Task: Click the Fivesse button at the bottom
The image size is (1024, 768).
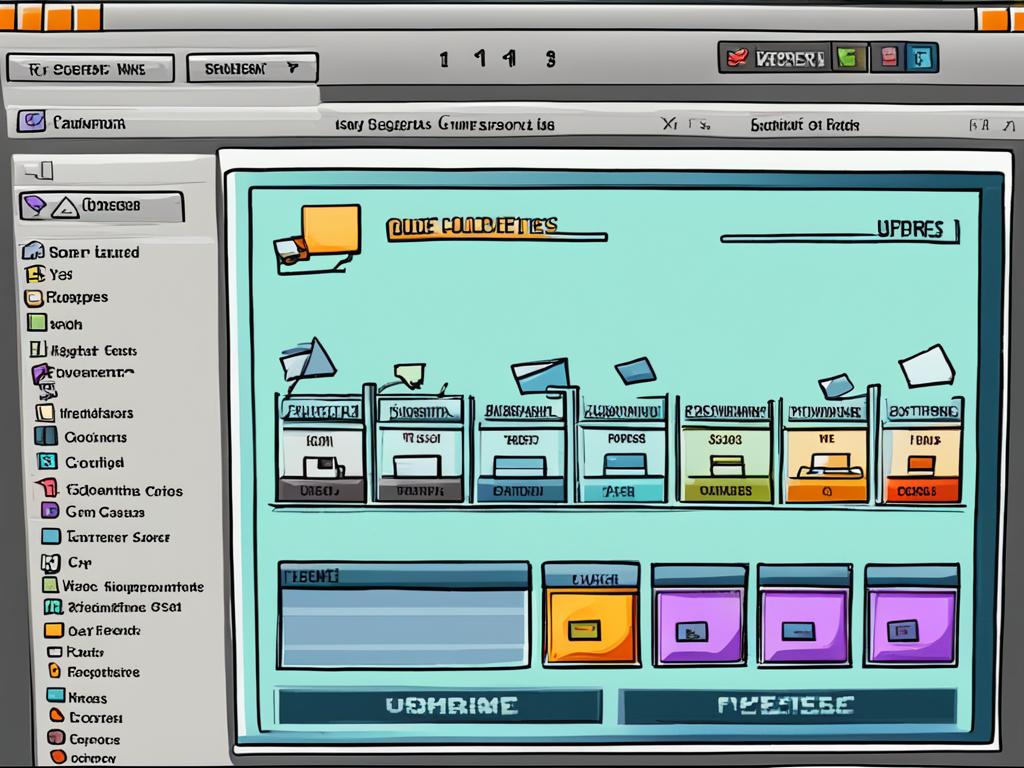Action: 787,706
